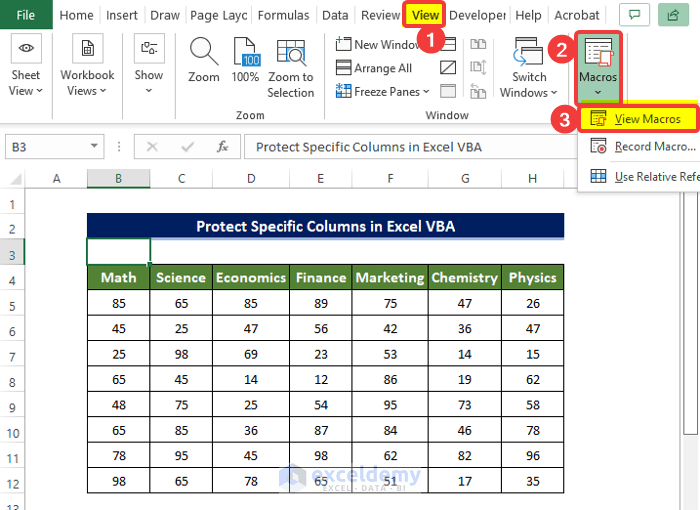Expand Workbook Views chevron
The height and width of the screenshot is (510, 700).
[103, 91]
